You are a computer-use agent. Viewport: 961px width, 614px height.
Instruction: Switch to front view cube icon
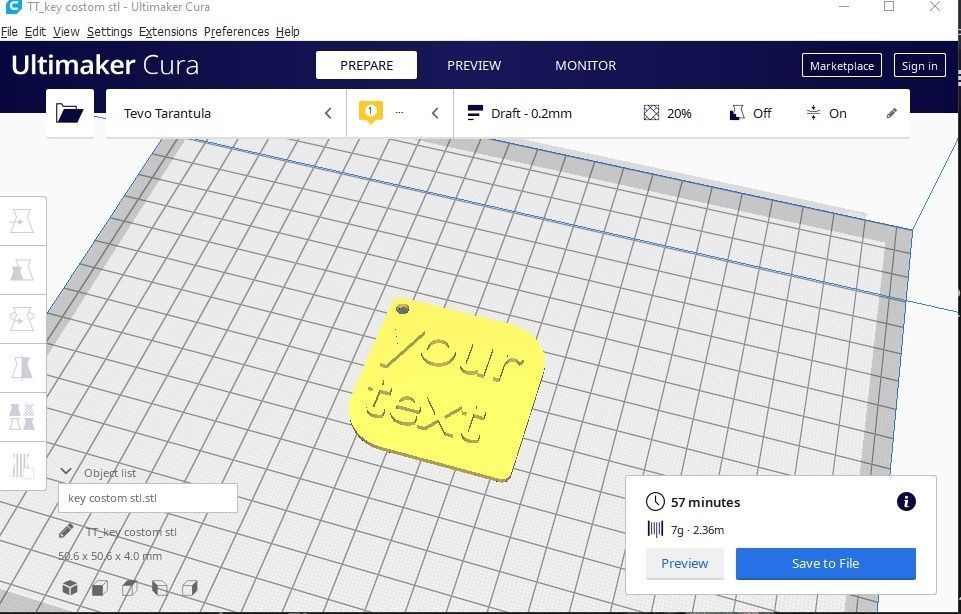click(x=99, y=588)
